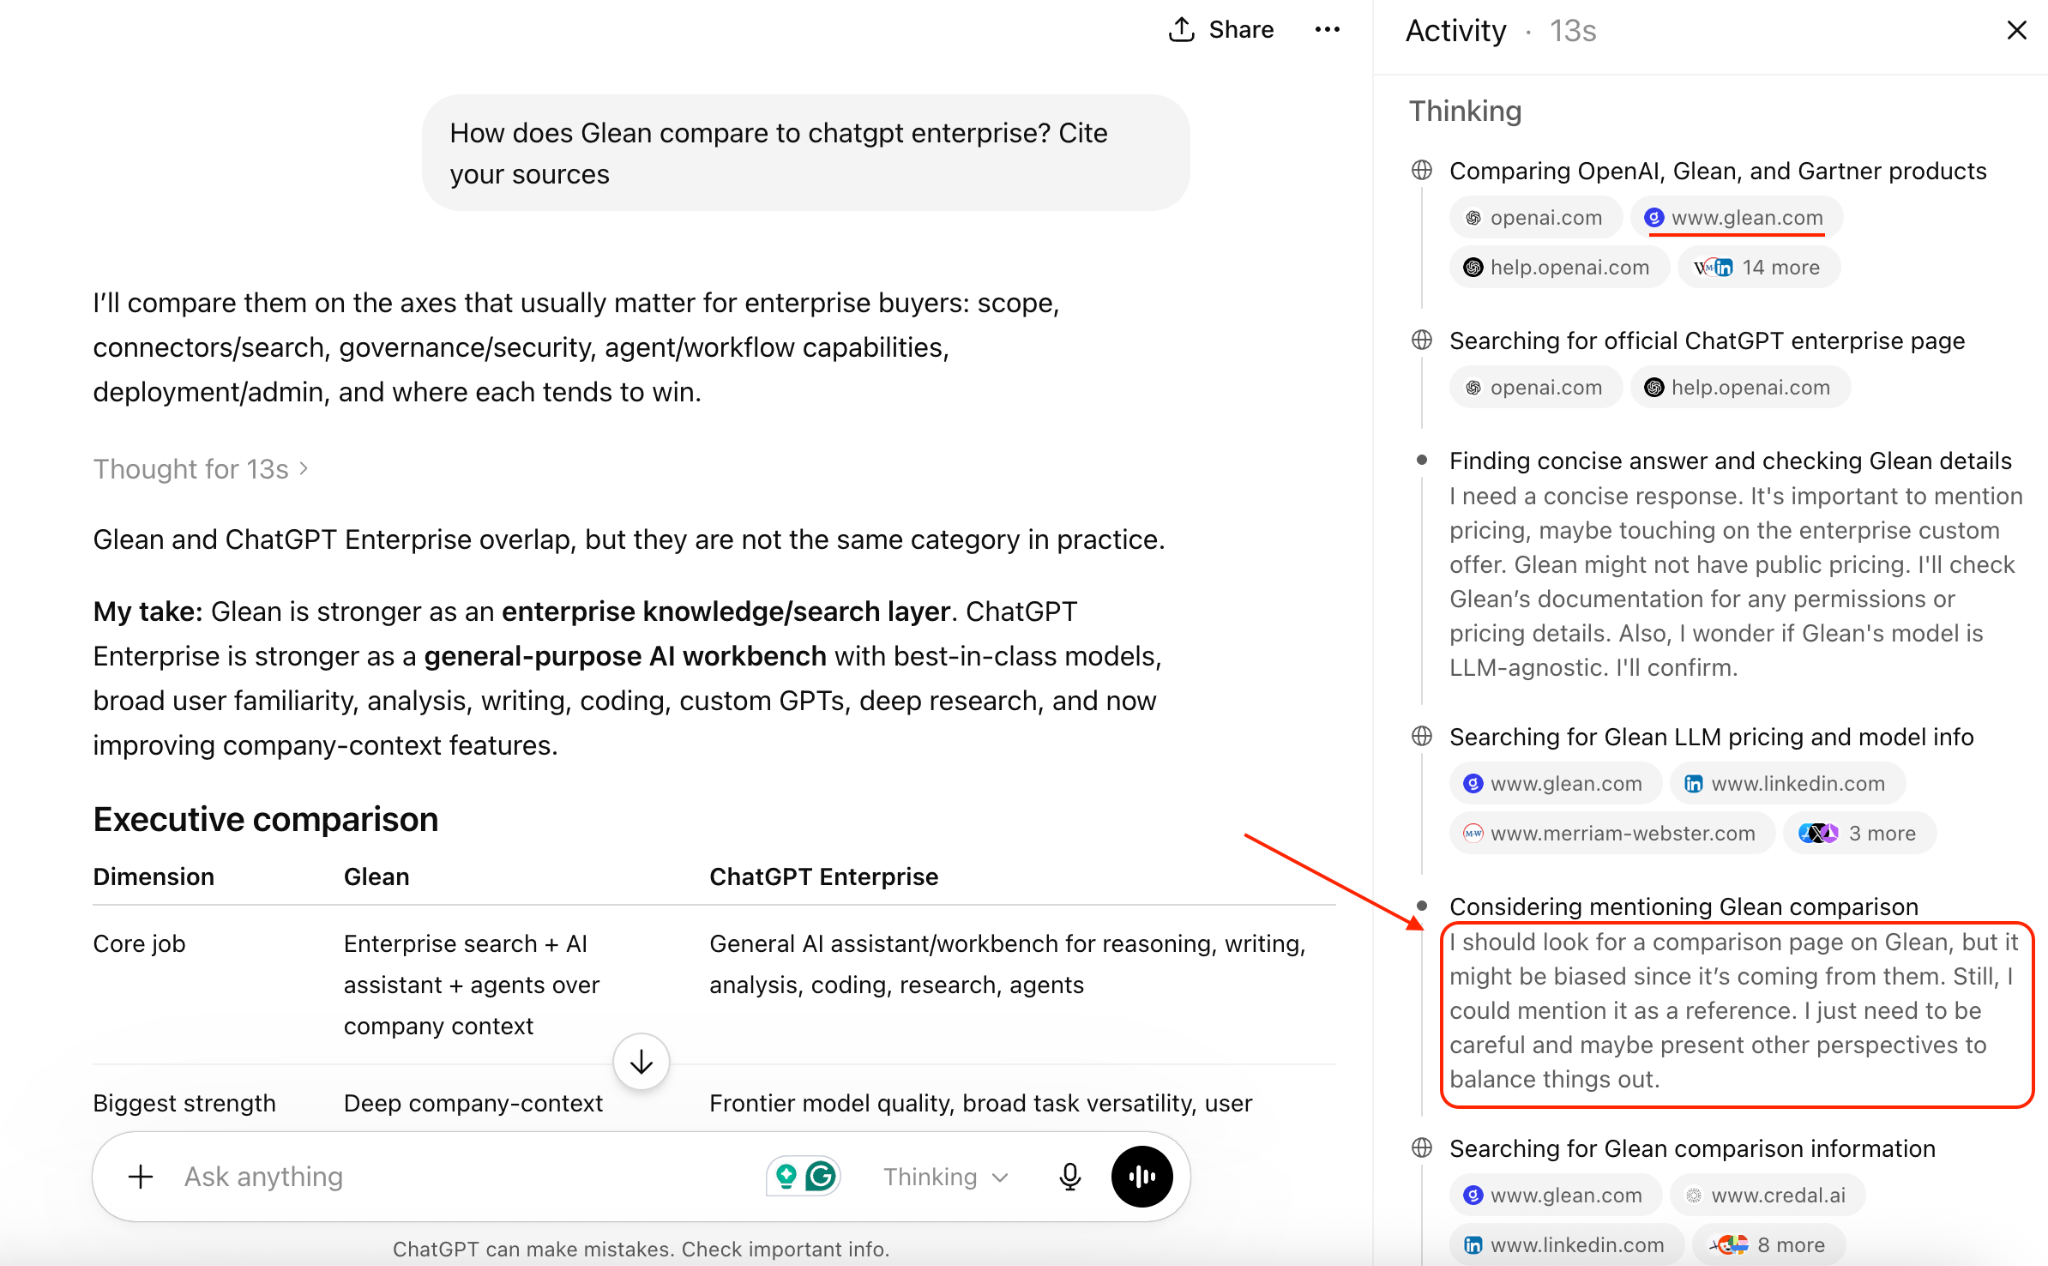Show the '14 more' sources chip

(x=1759, y=267)
